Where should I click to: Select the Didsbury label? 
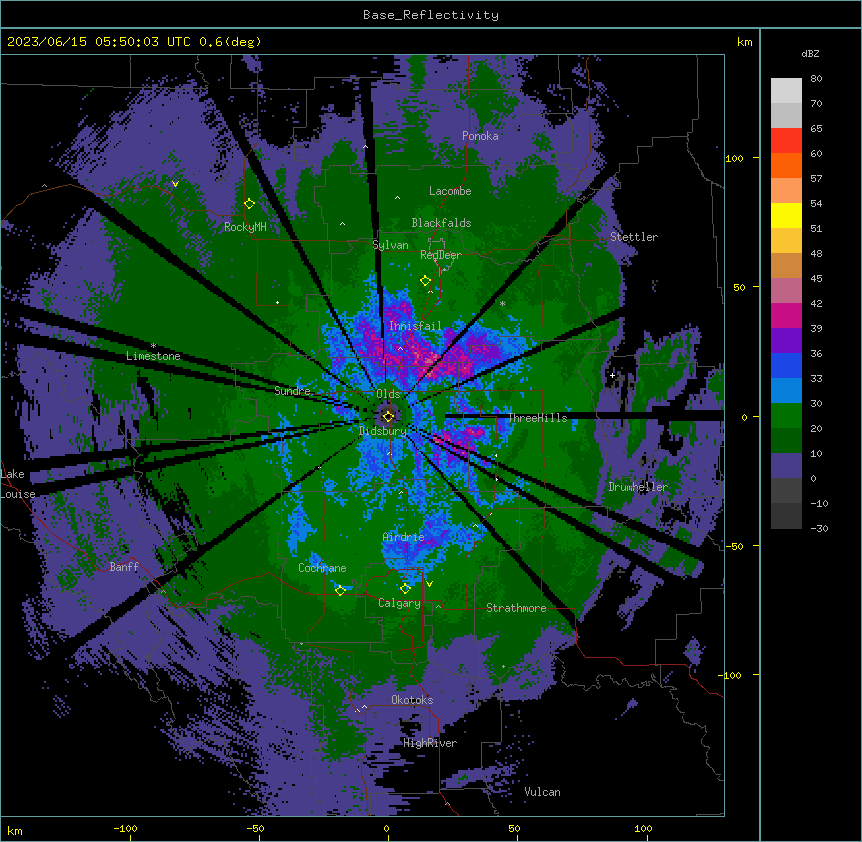tap(382, 431)
